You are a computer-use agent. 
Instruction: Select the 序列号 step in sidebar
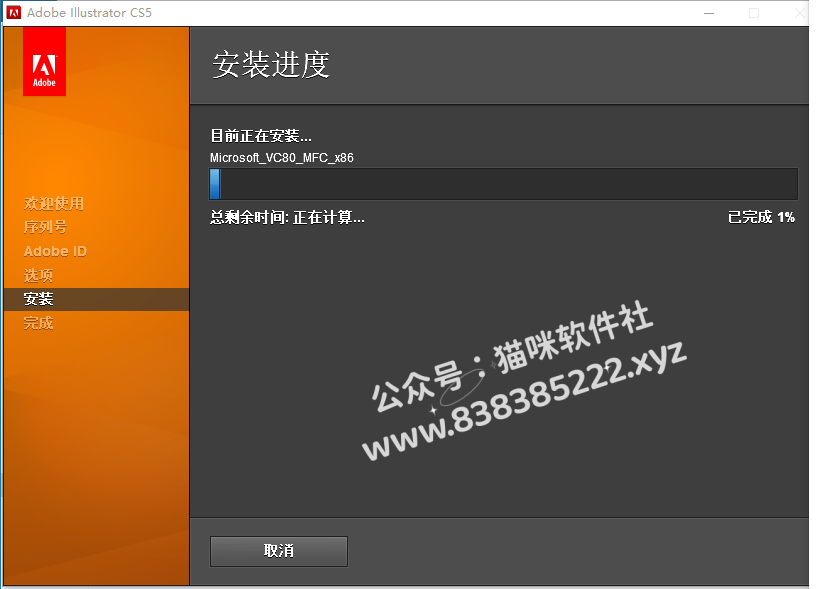[45, 227]
